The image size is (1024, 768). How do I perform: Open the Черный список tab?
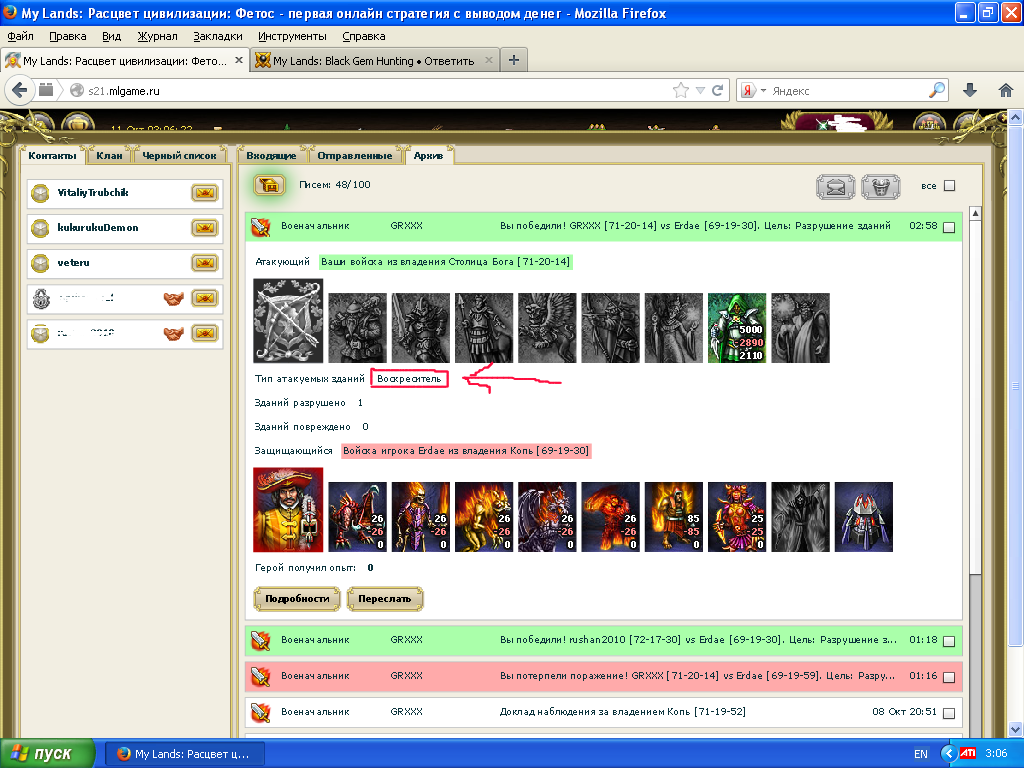click(x=179, y=156)
